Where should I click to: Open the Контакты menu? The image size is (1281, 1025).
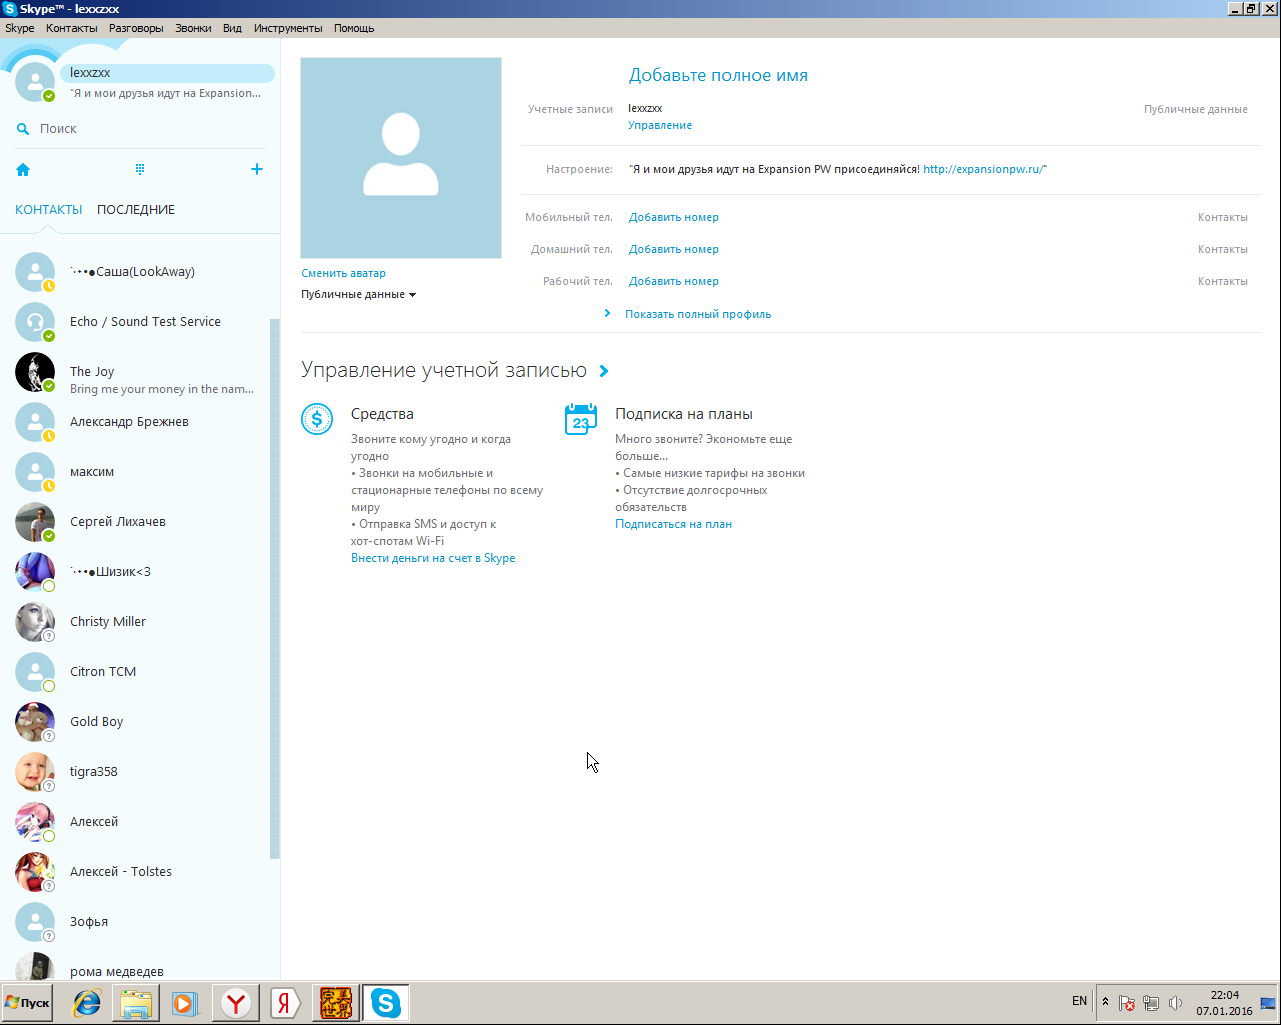(x=72, y=28)
